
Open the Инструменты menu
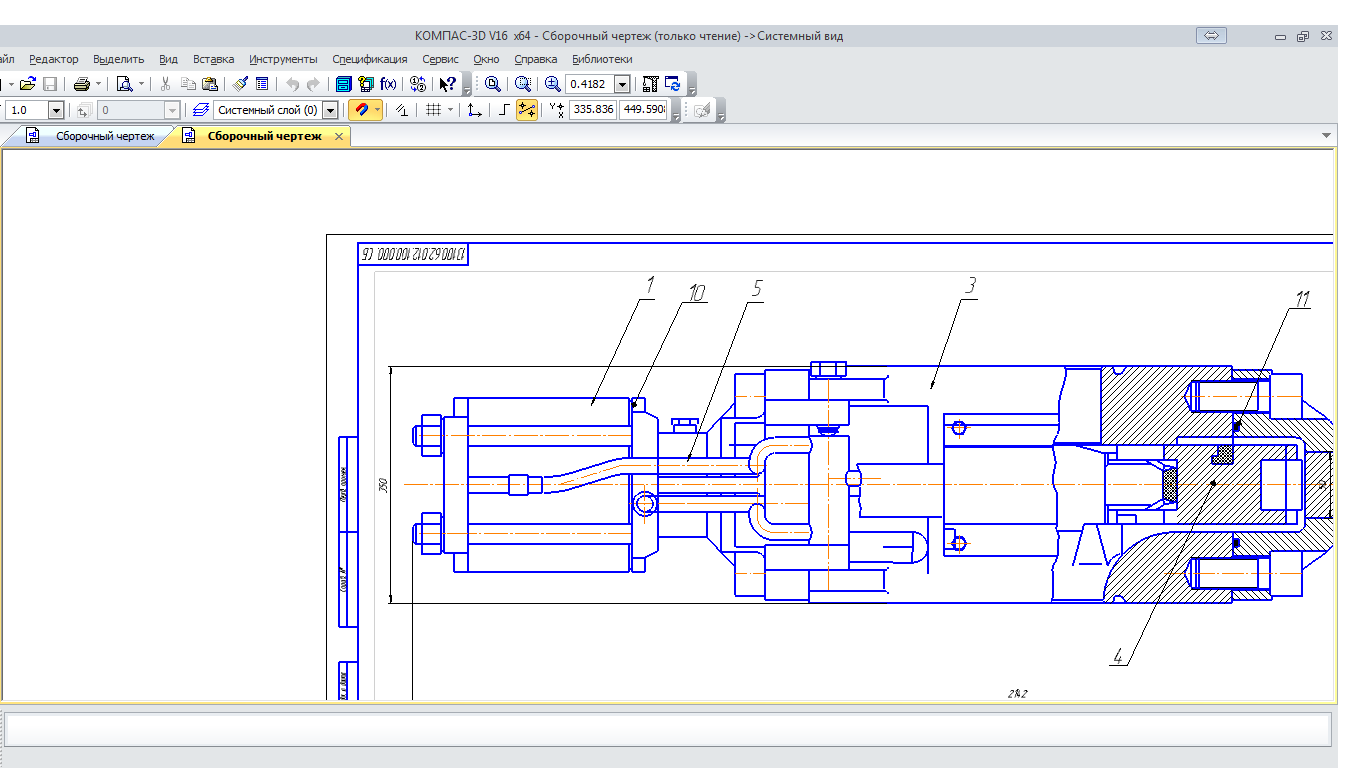[x=284, y=59]
